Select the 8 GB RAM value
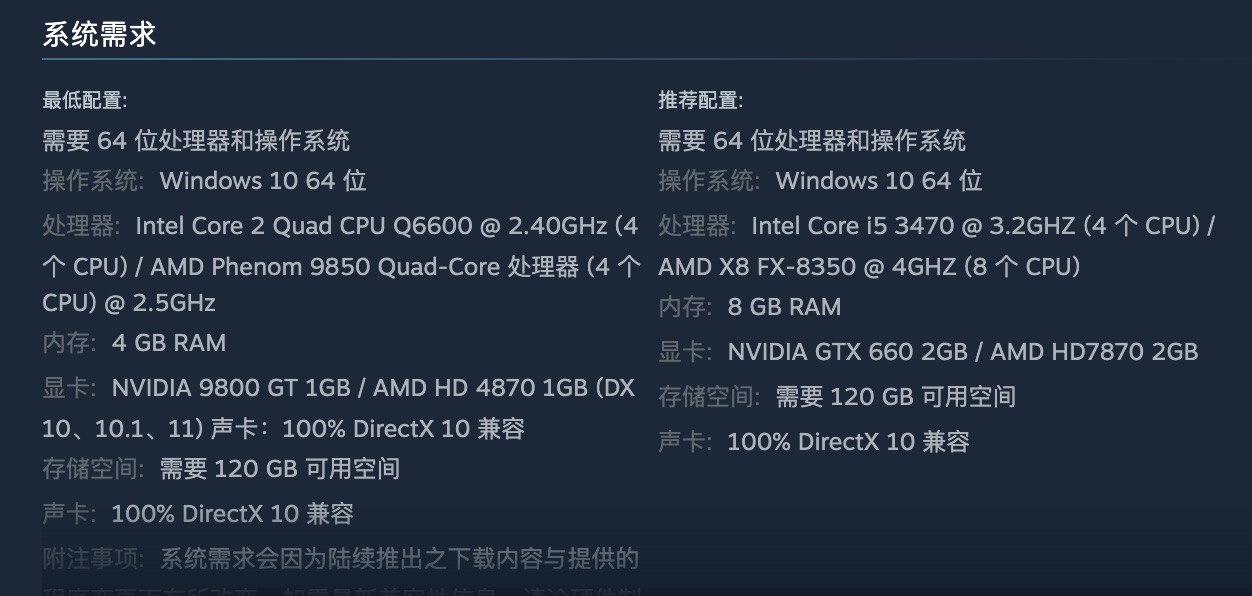 [784, 307]
